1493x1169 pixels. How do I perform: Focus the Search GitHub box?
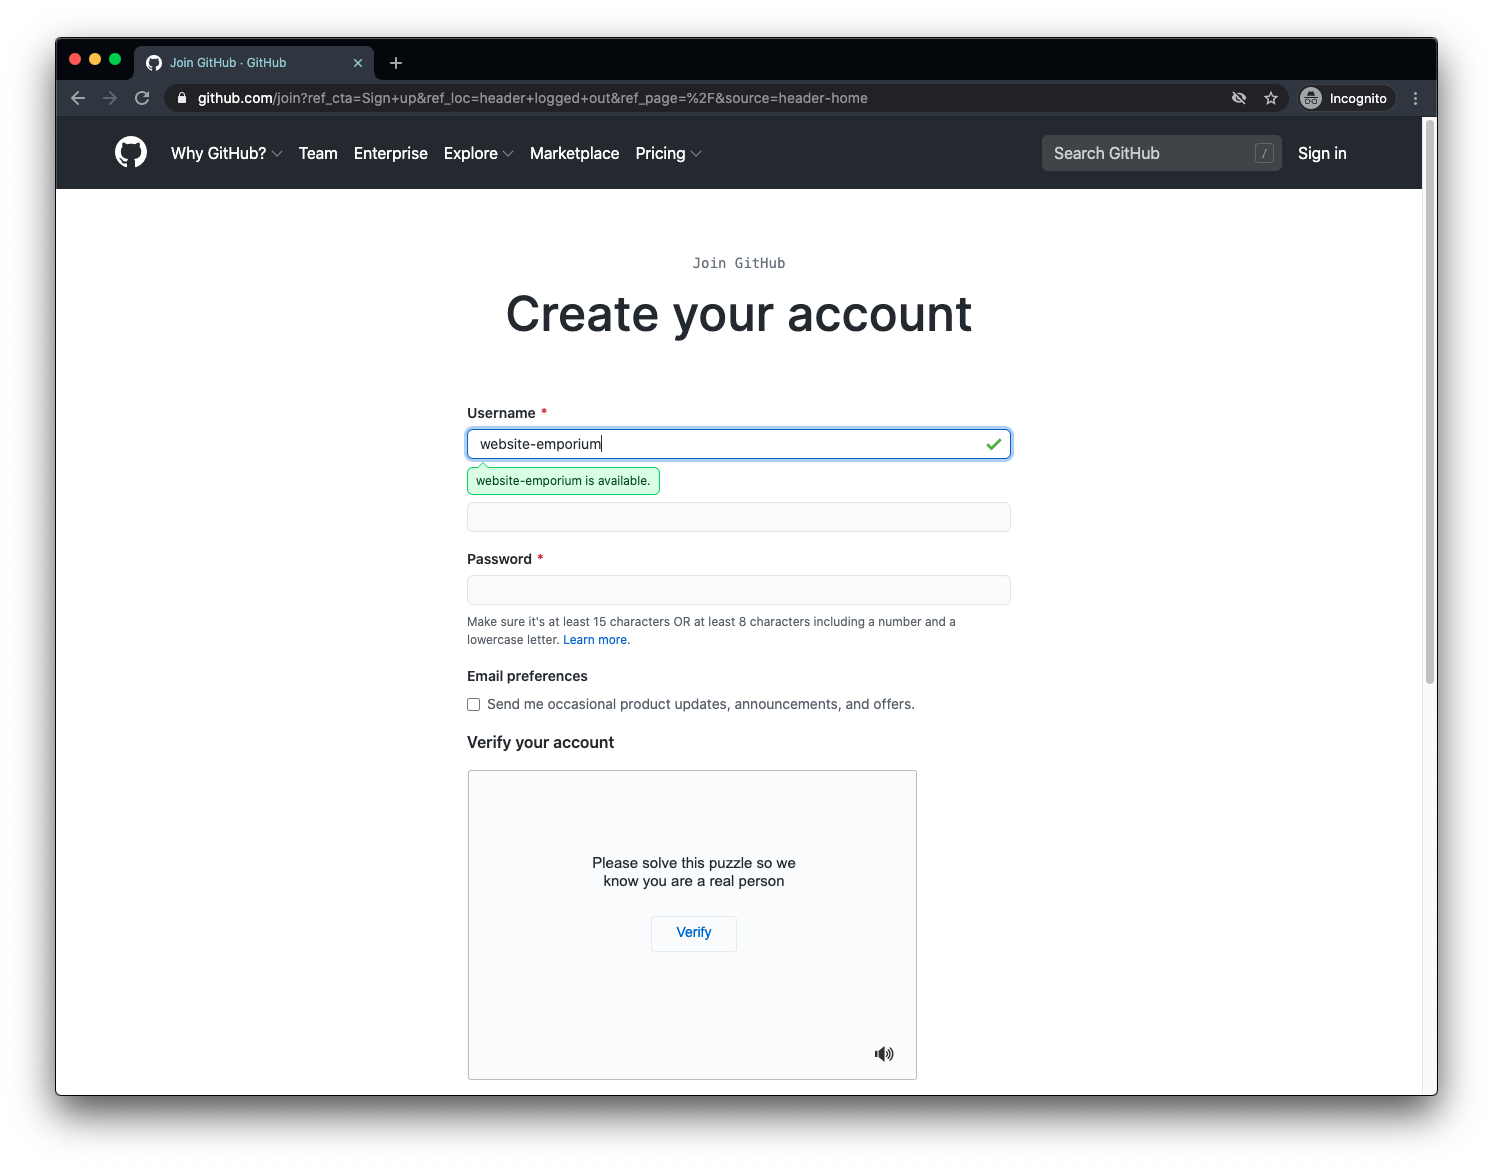[x=1162, y=153]
